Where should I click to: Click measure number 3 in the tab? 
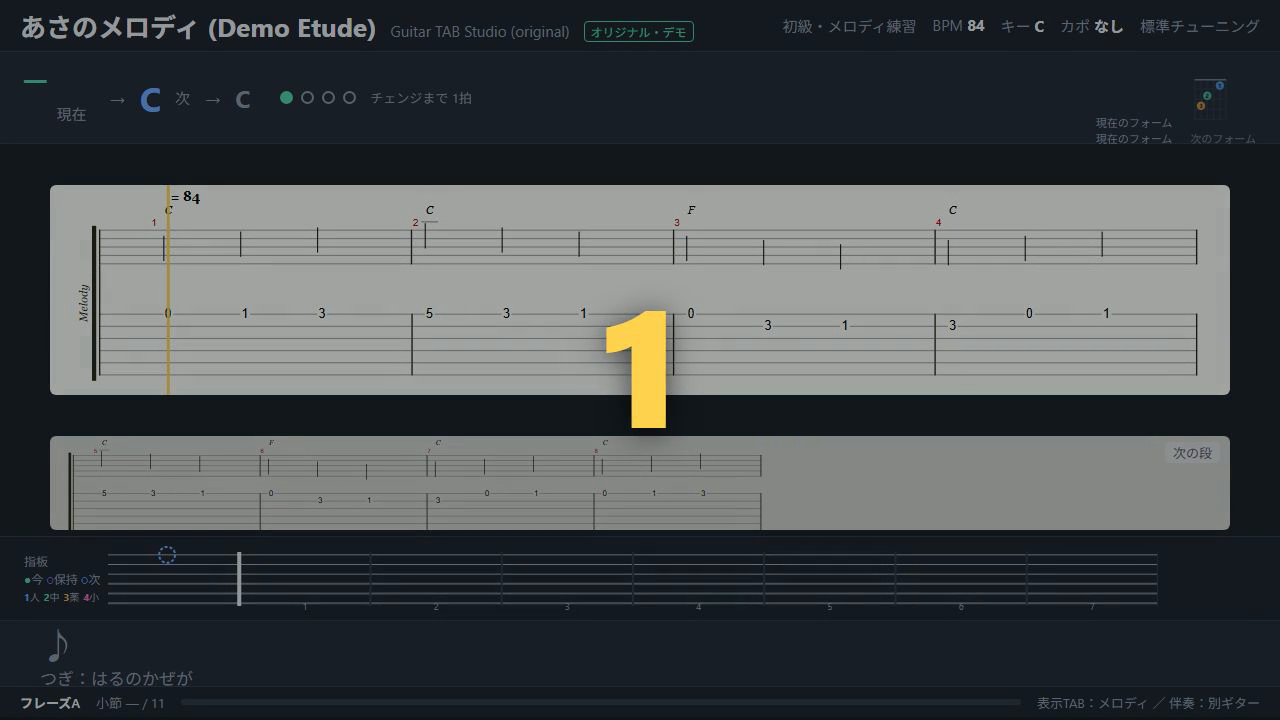676,223
